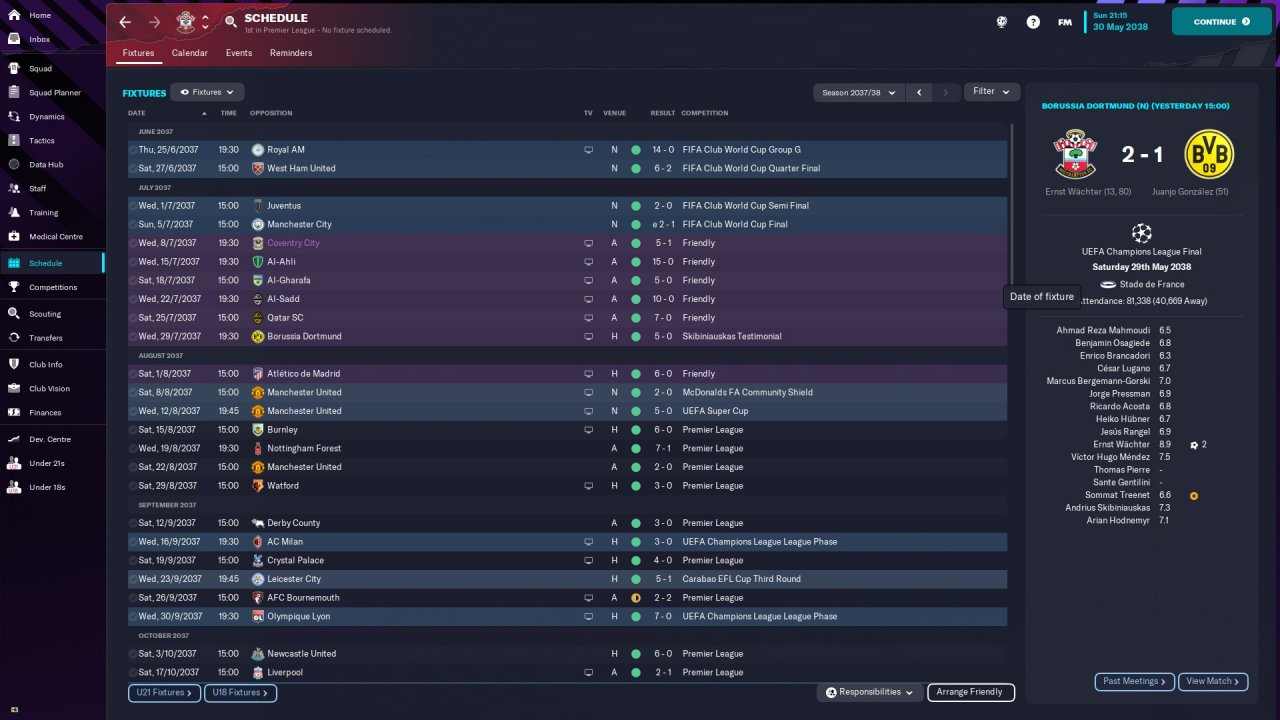Click the Continue button

pyautogui.click(x=1221, y=22)
